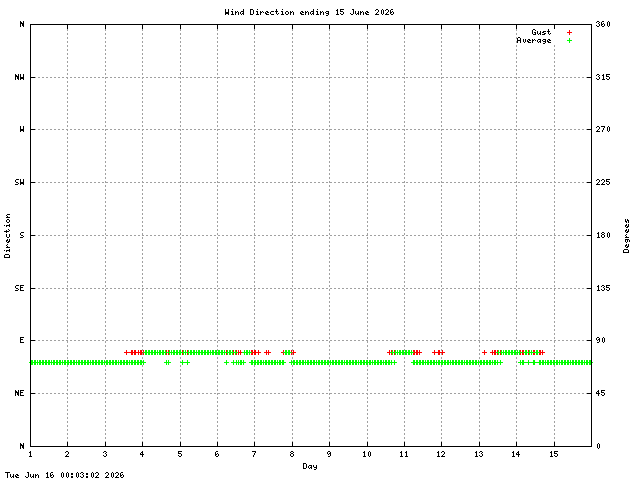This screenshot has height=480, width=640.
Task: Click day '10' on the x-axis
Action: point(367,454)
